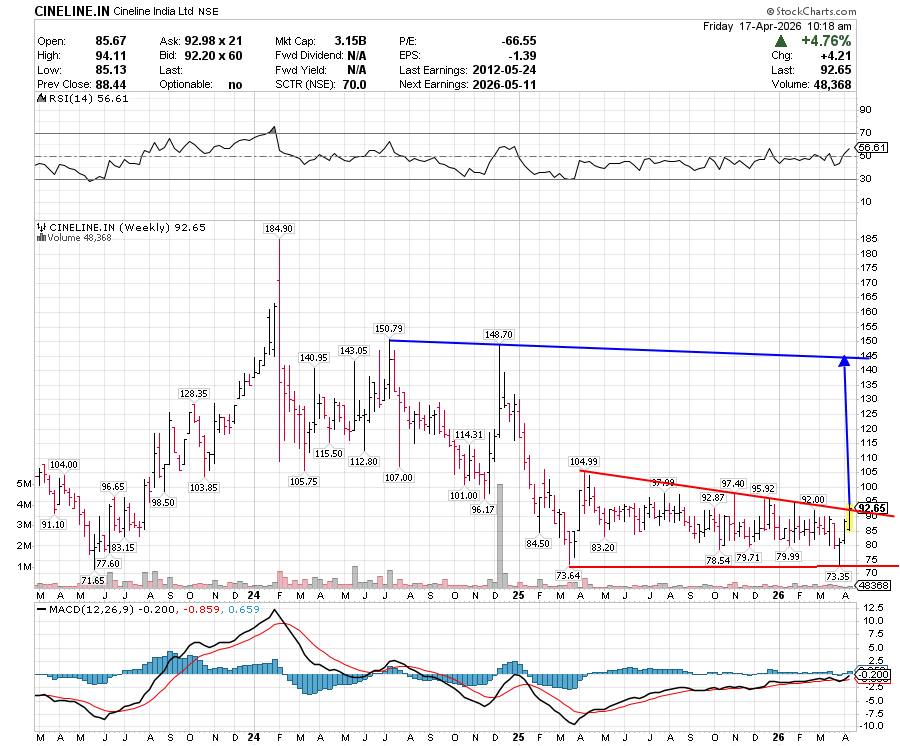Click the 84.50 low price label

coord(538,543)
